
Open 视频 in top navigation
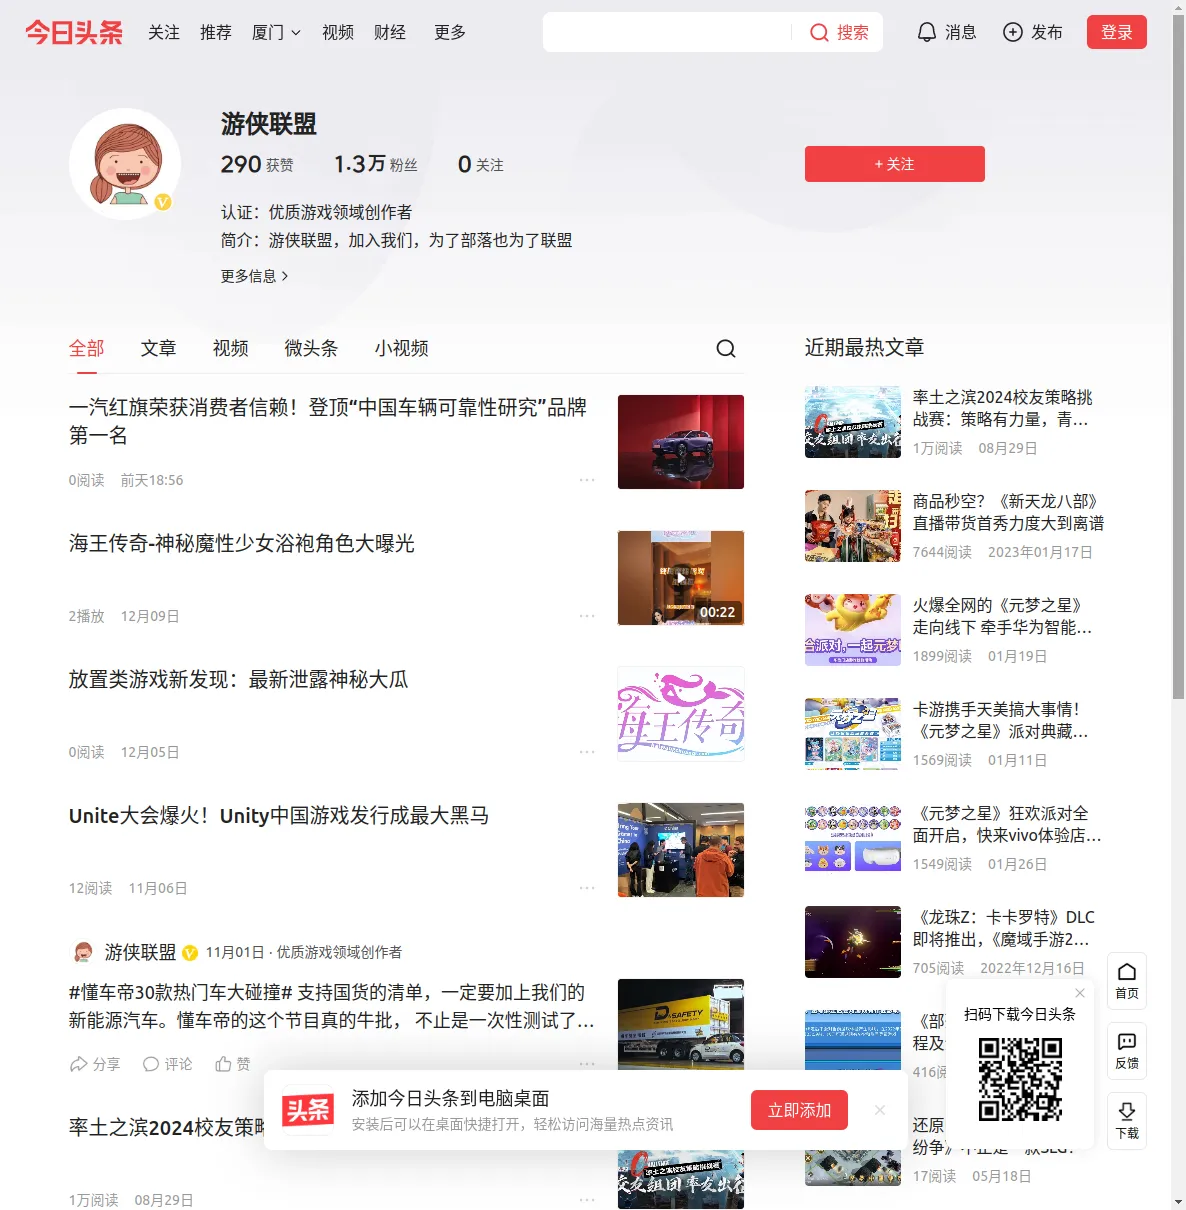coord(338,32)
